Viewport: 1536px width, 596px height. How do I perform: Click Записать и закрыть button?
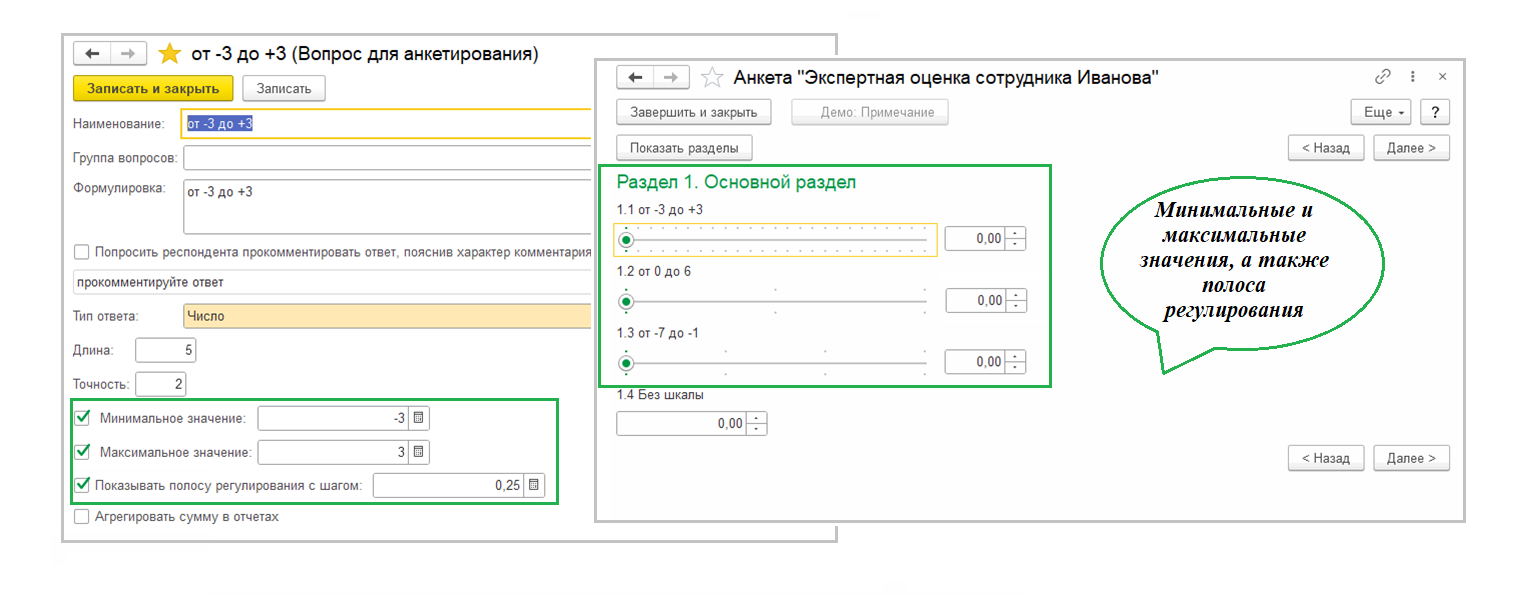click(153, 88)
